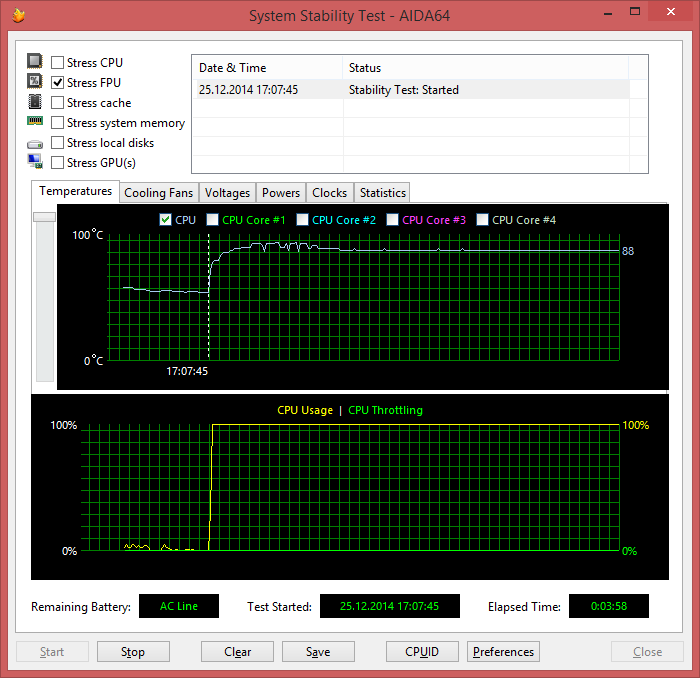
Task: Stop the stability test
Action: (x=133, y=652)
